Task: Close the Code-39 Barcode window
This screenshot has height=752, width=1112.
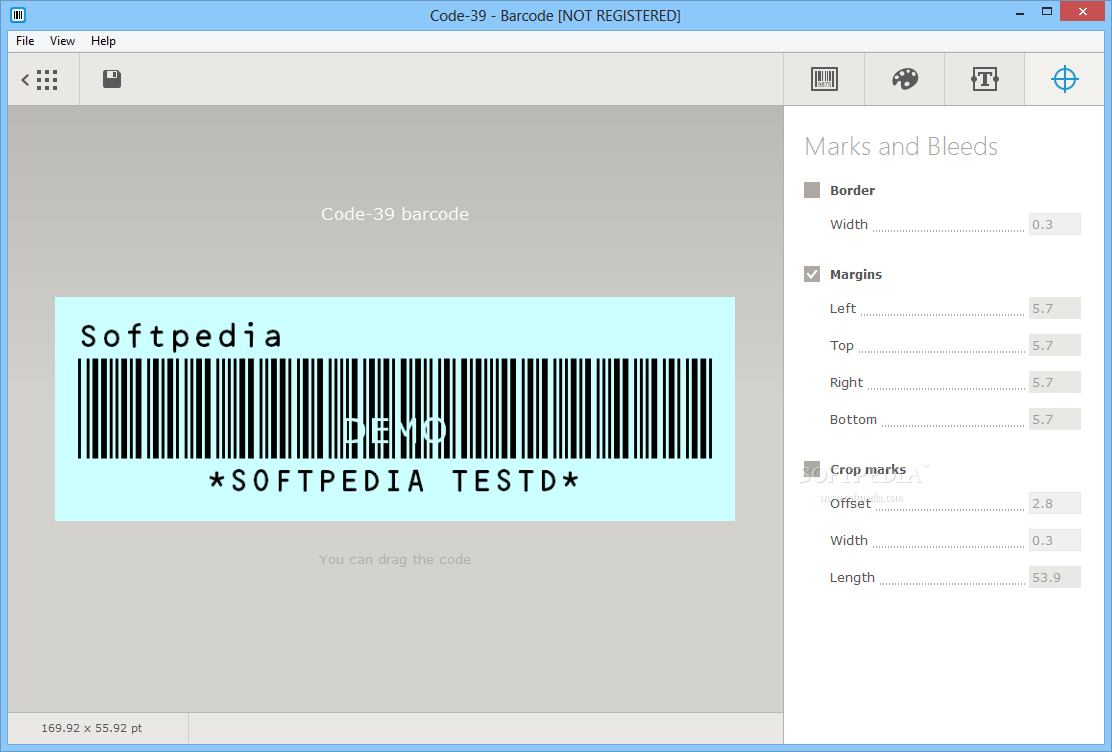Action: [1082, 11]
